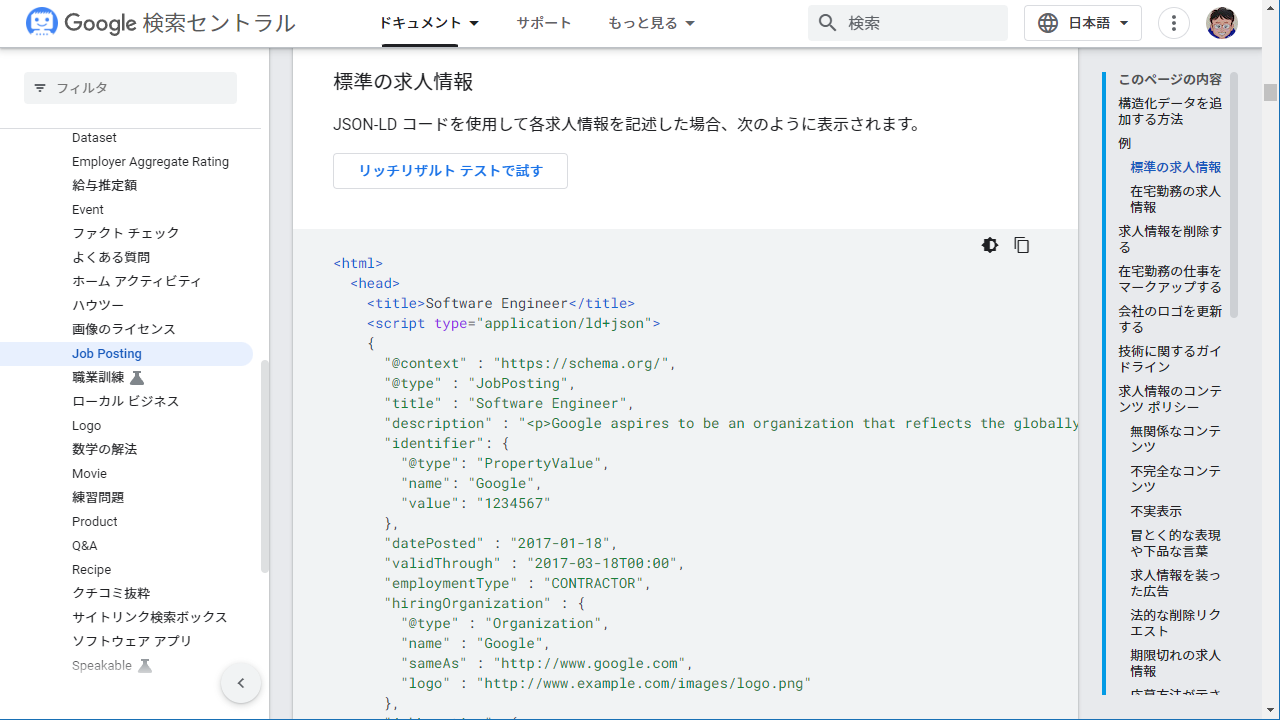
Task: Click the browser page vertical scrollbar
Action: 1270,92
